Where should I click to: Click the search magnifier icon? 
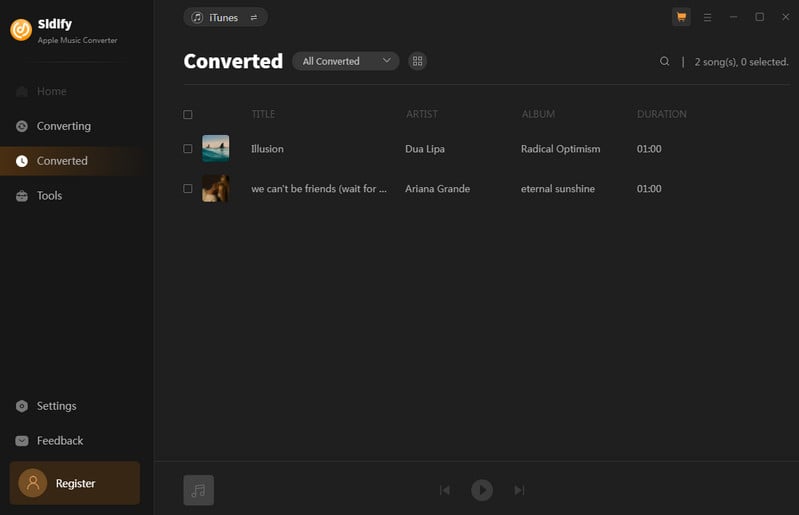664,62
